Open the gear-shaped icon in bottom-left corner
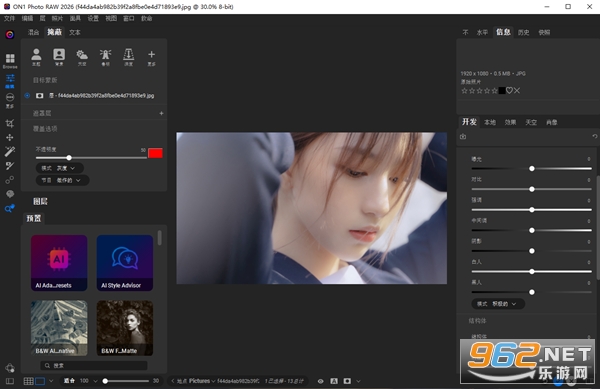This screenshot has height=389, width=600. coord(10,368)
